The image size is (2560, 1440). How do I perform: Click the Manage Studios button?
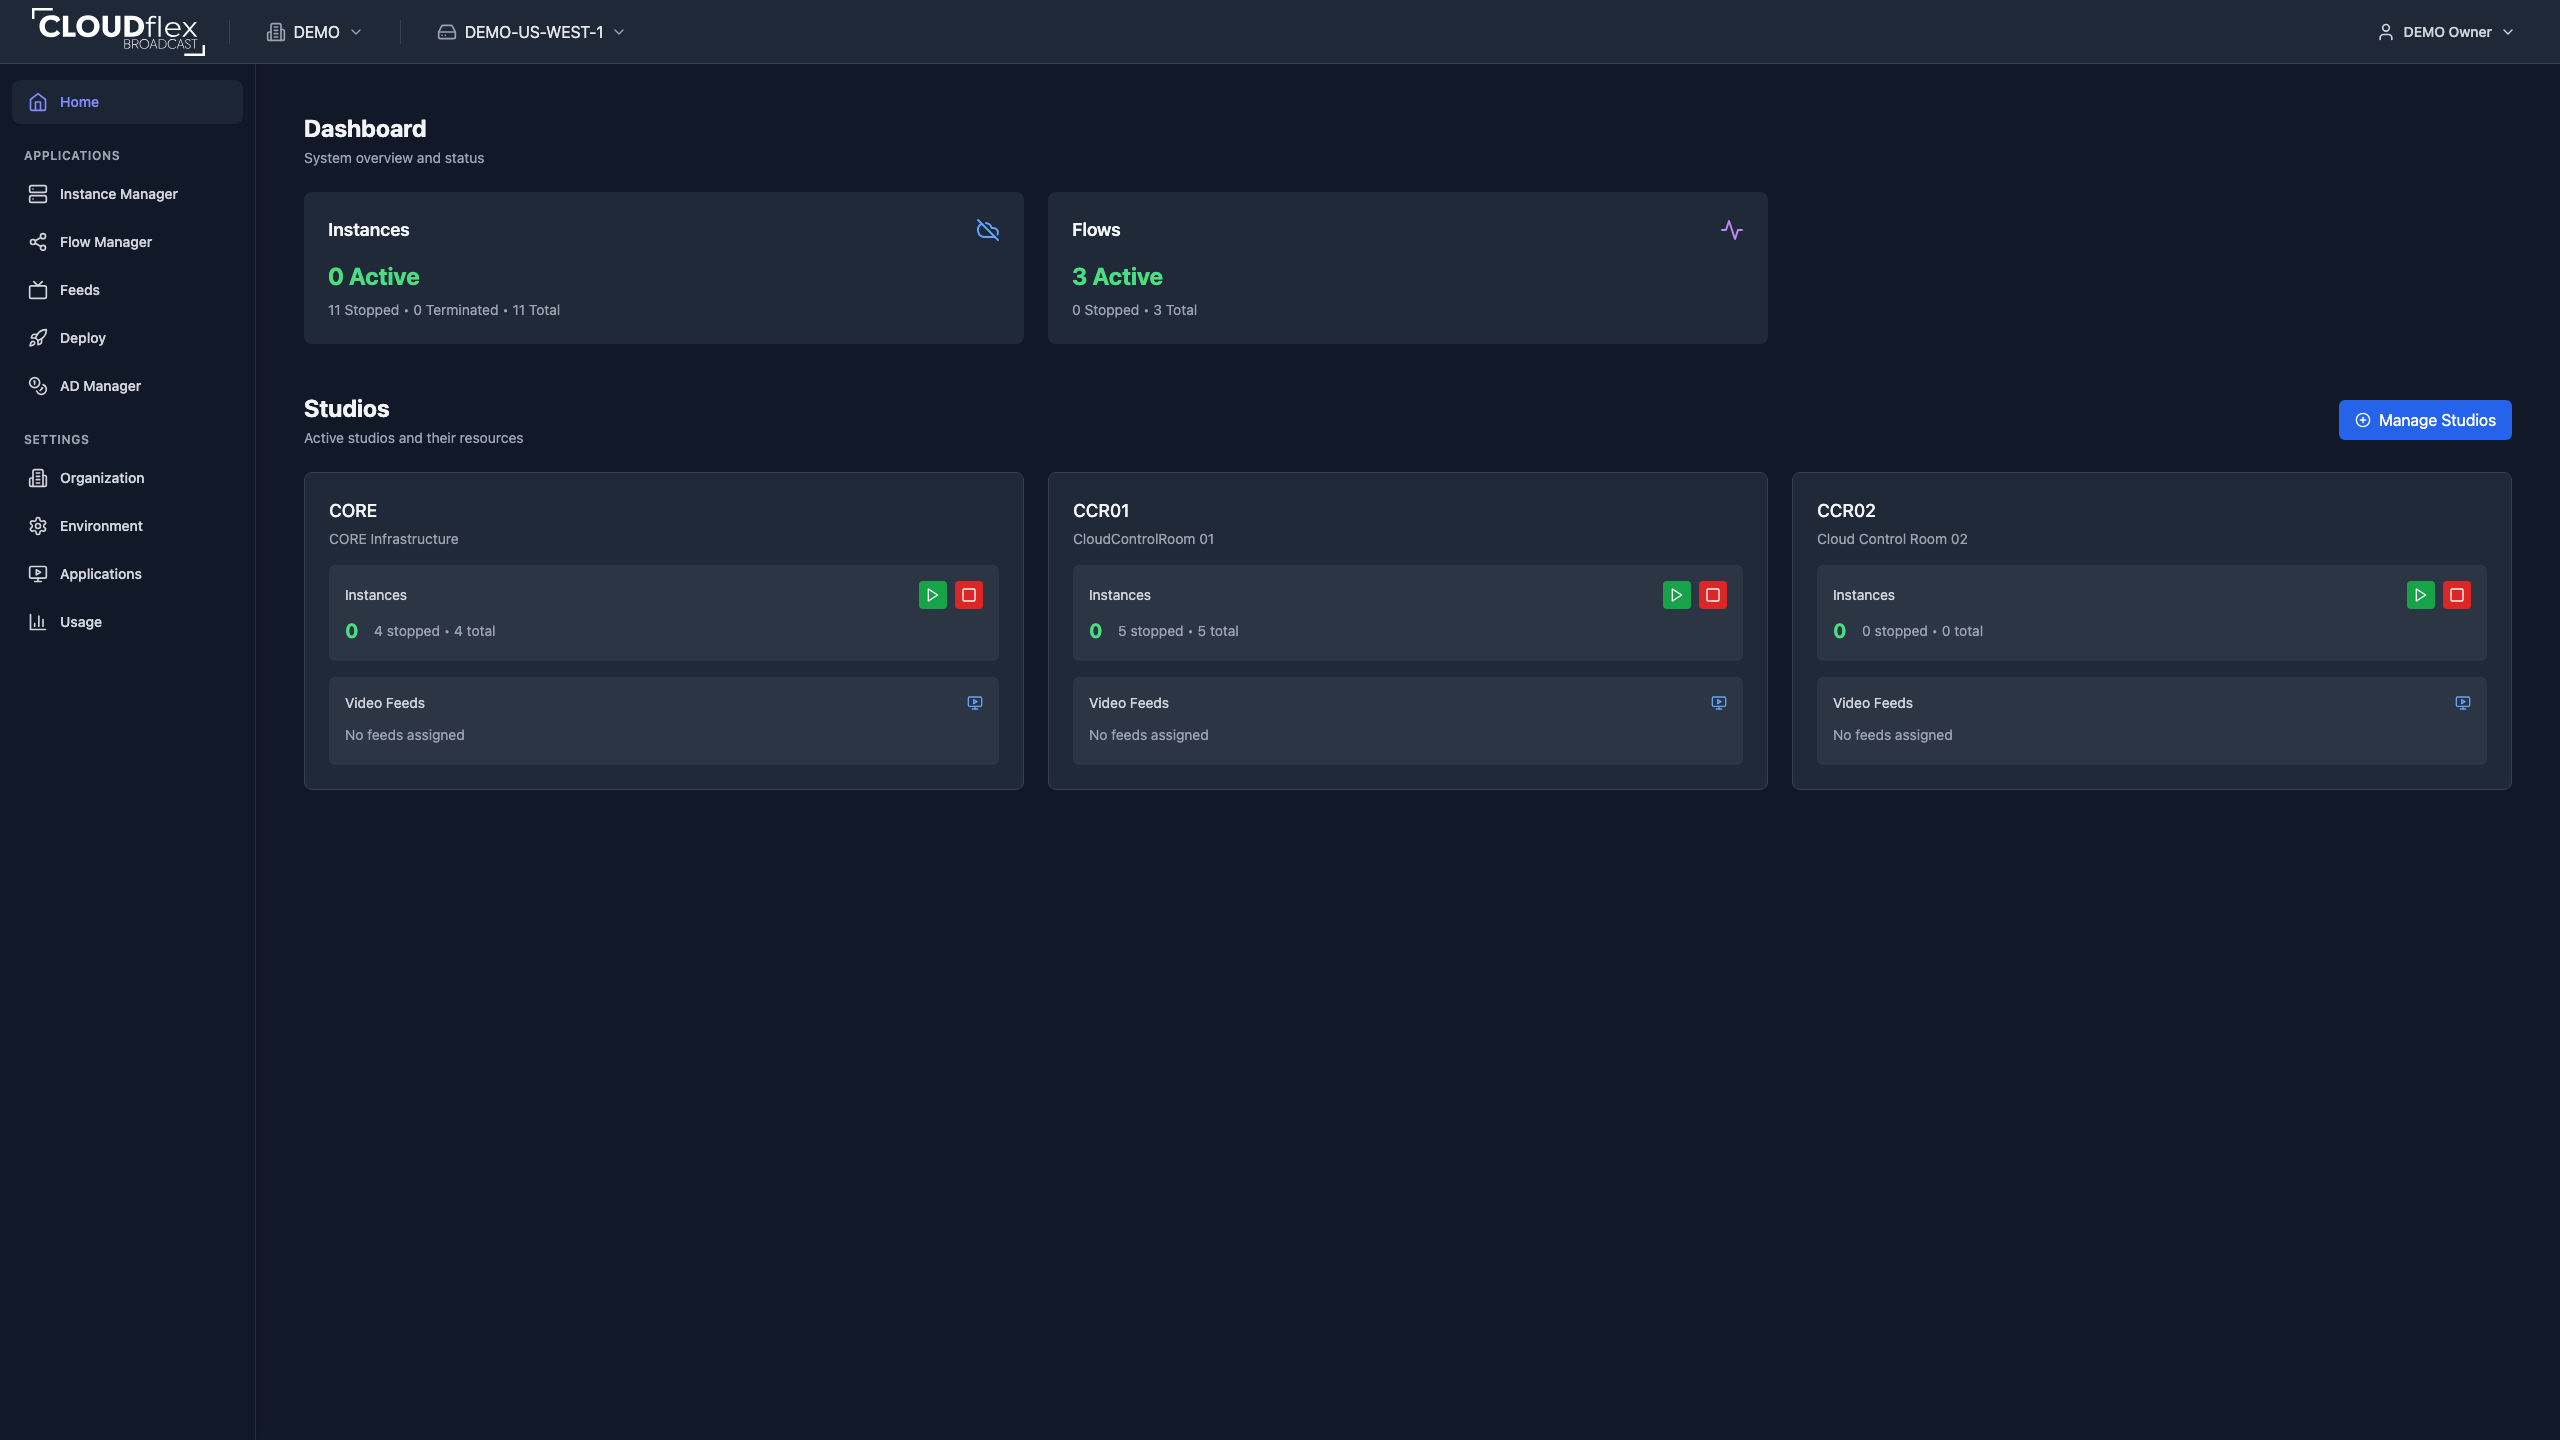point(2425,420)
